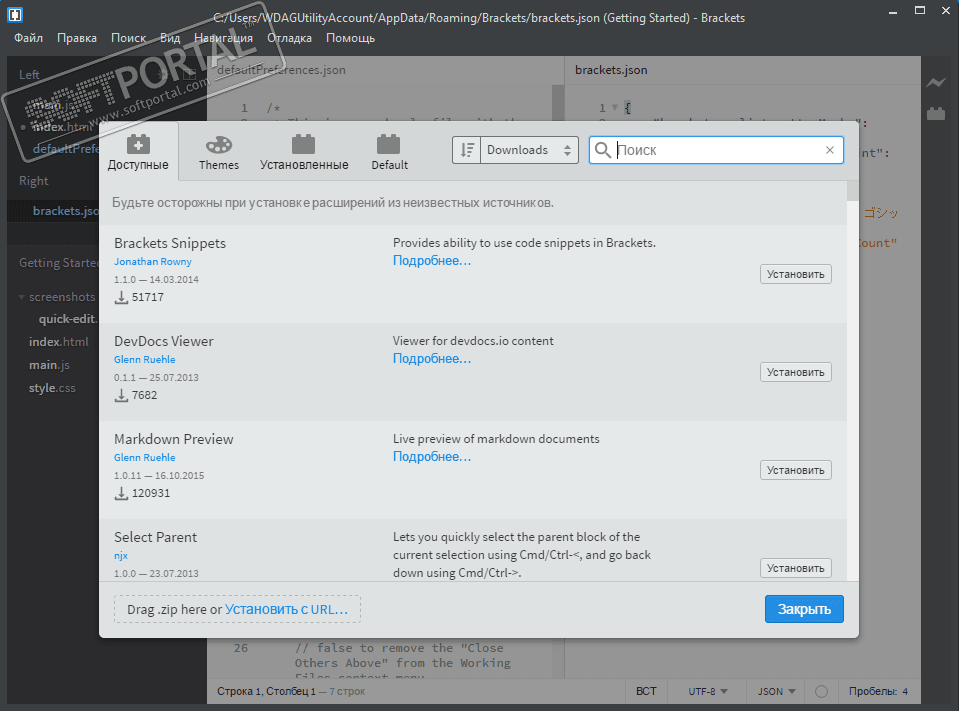Install the DevDocs Viewer extension
The image size is (959, 711).
click(796, 372)
